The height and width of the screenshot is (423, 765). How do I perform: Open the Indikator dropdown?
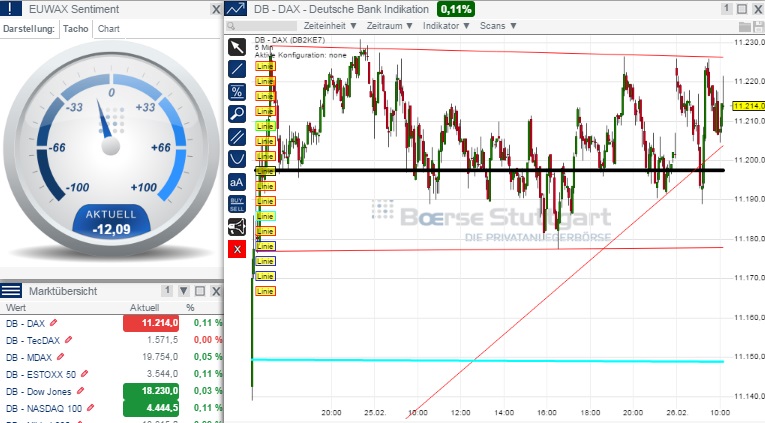[446, 26]
